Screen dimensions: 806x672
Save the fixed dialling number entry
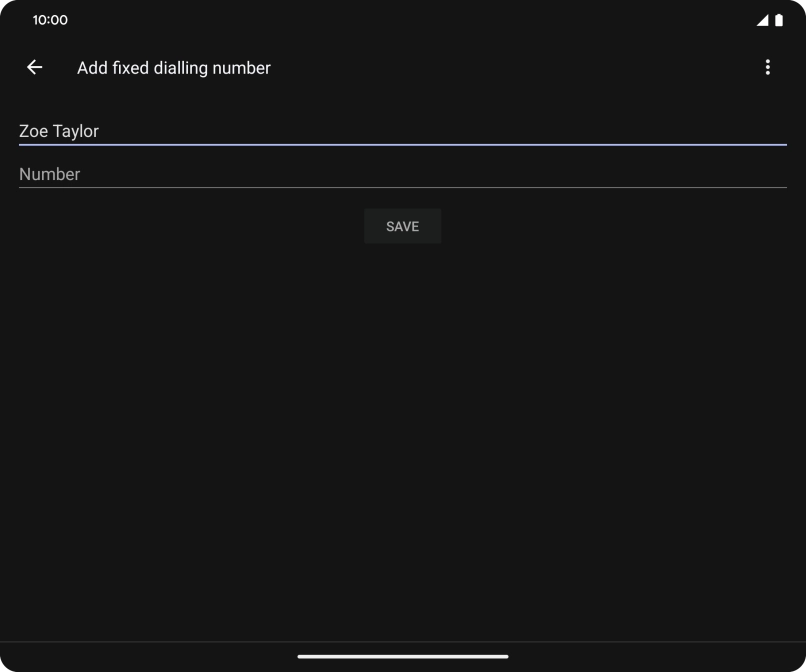pyautogui.click(x=402, y=226)
